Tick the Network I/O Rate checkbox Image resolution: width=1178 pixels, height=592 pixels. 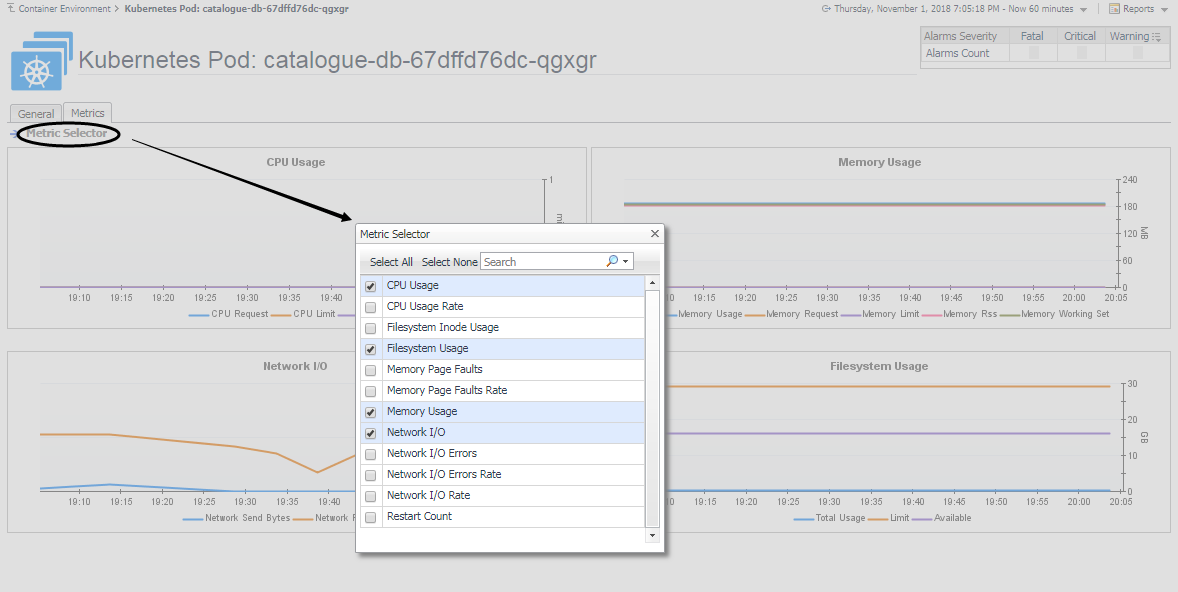tap(370, 497)
